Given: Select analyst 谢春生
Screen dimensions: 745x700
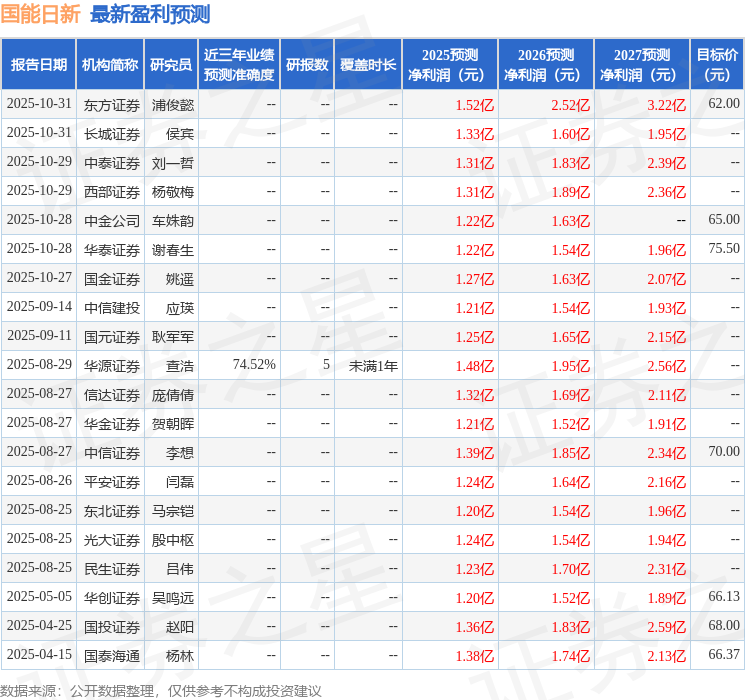Looking at the screenshot, I should [173, 250].
